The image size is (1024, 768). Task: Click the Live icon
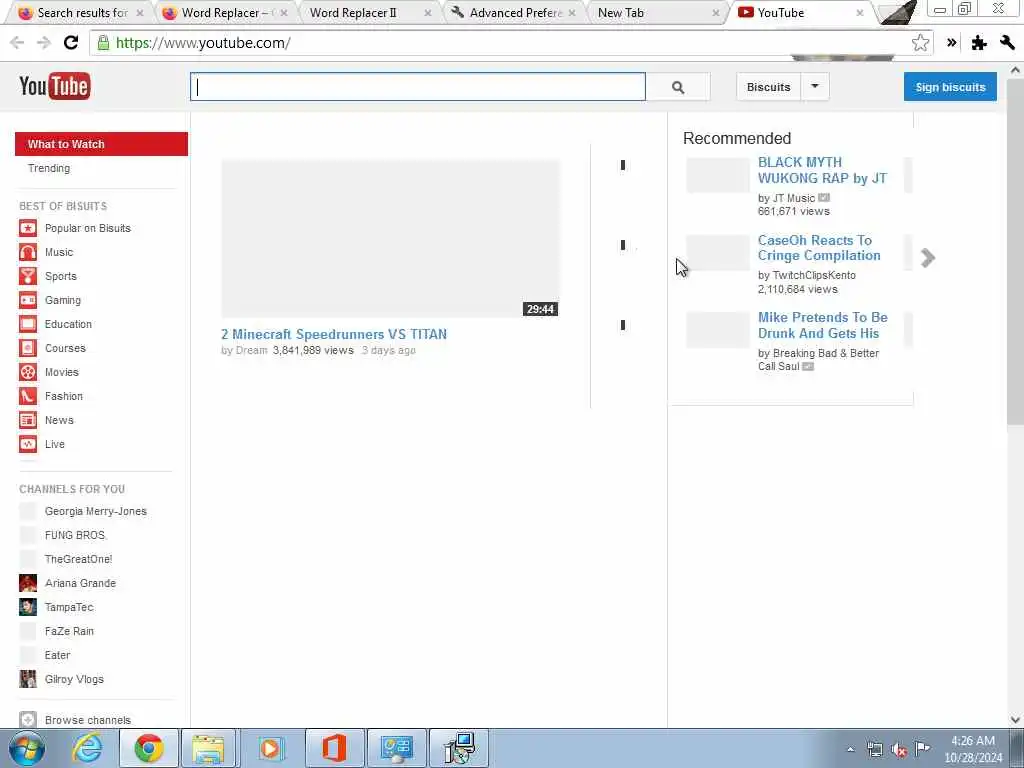[x=27, y=444]
